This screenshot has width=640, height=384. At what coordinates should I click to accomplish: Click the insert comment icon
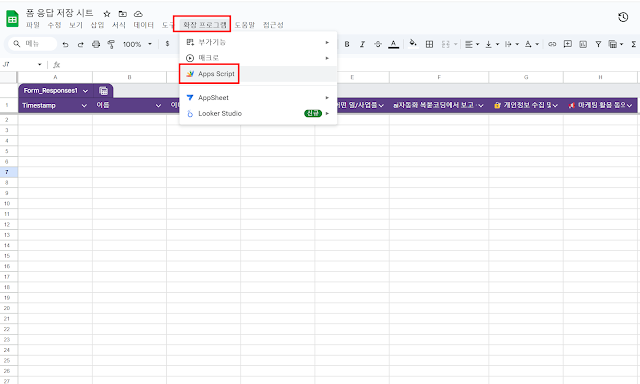[567, 44]
